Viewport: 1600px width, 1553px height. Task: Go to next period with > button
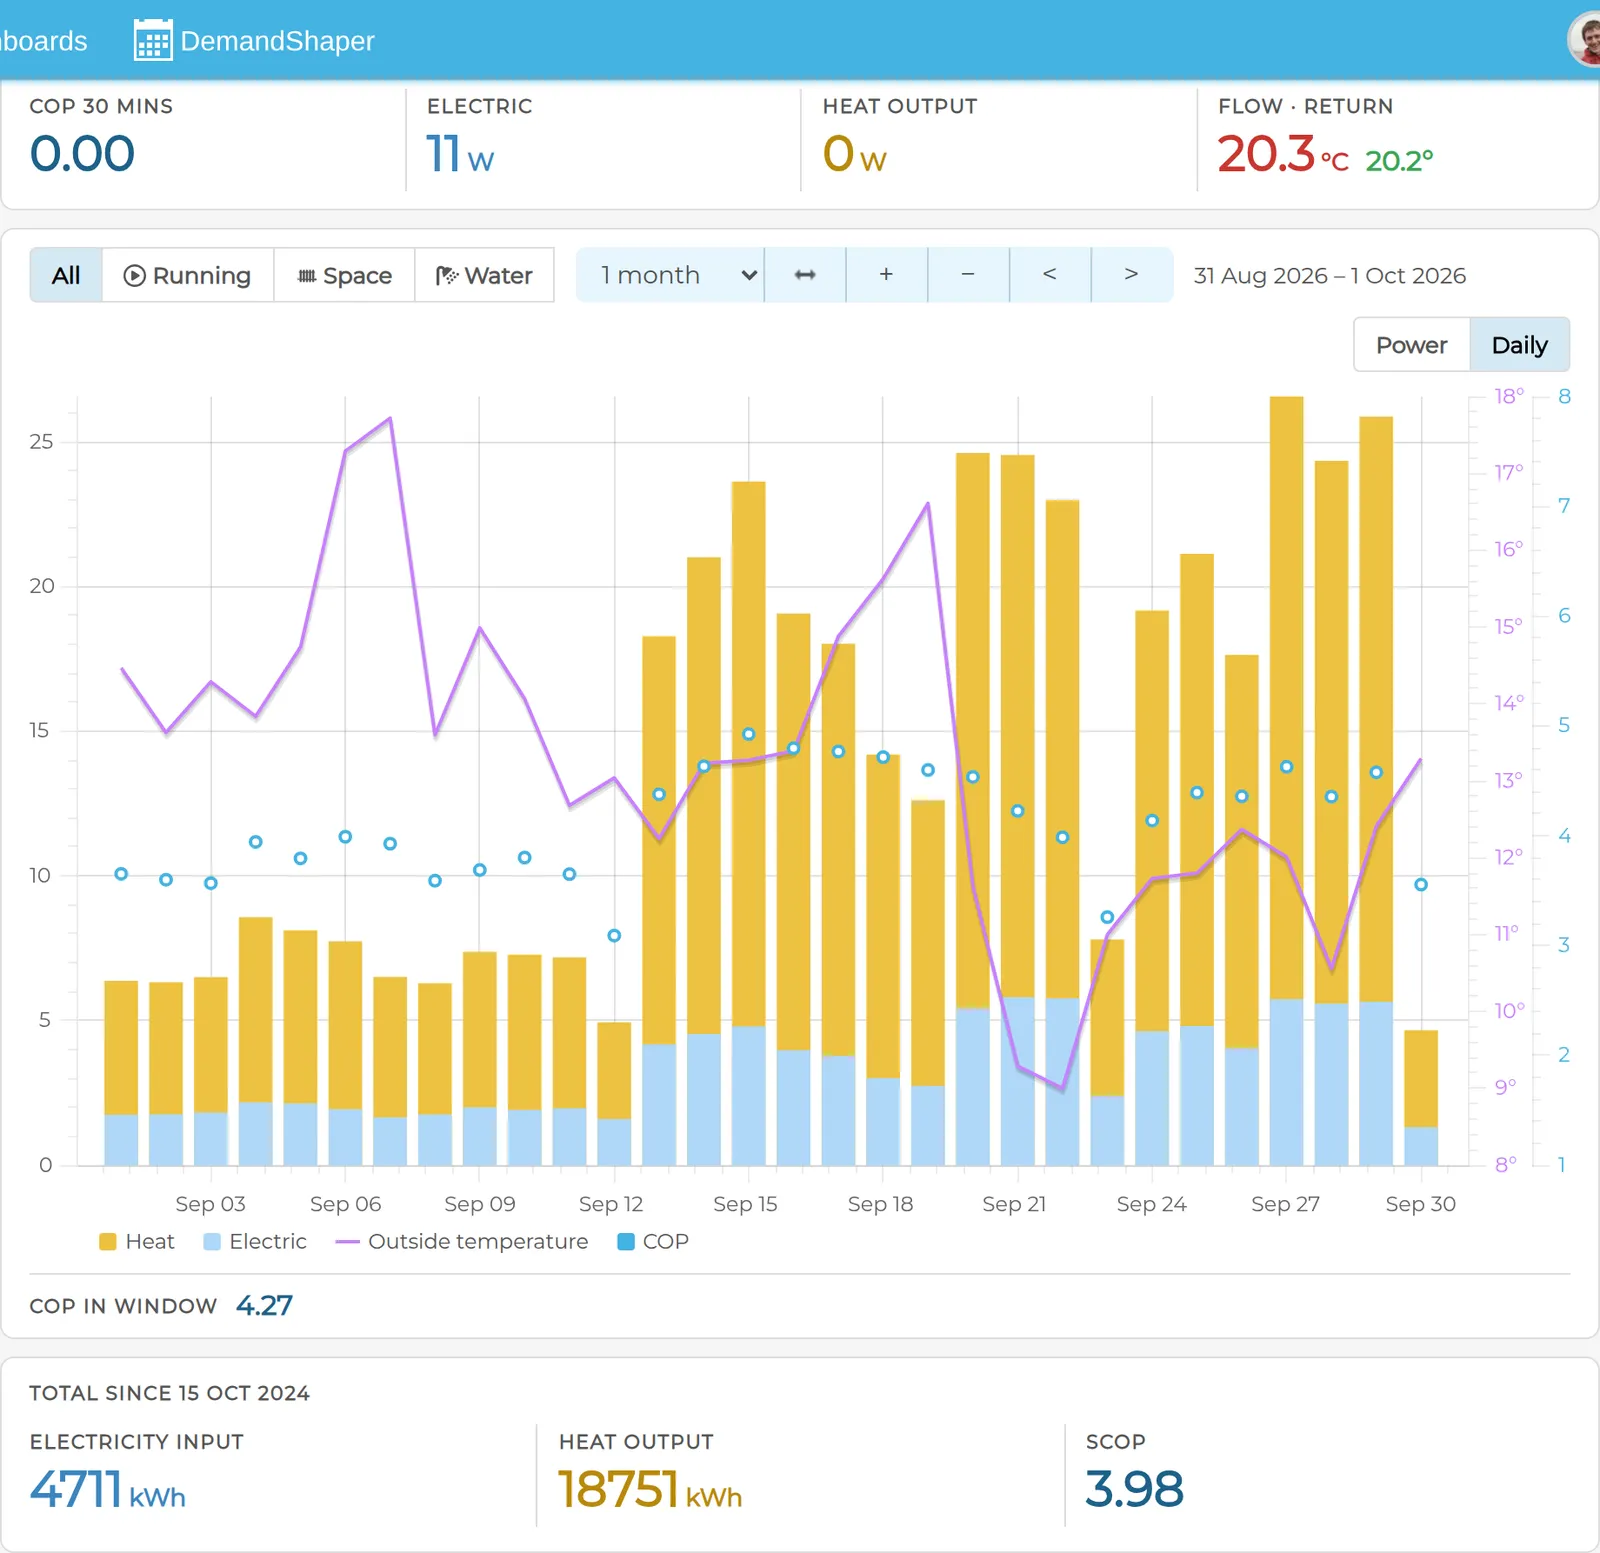pos(1131,275)
